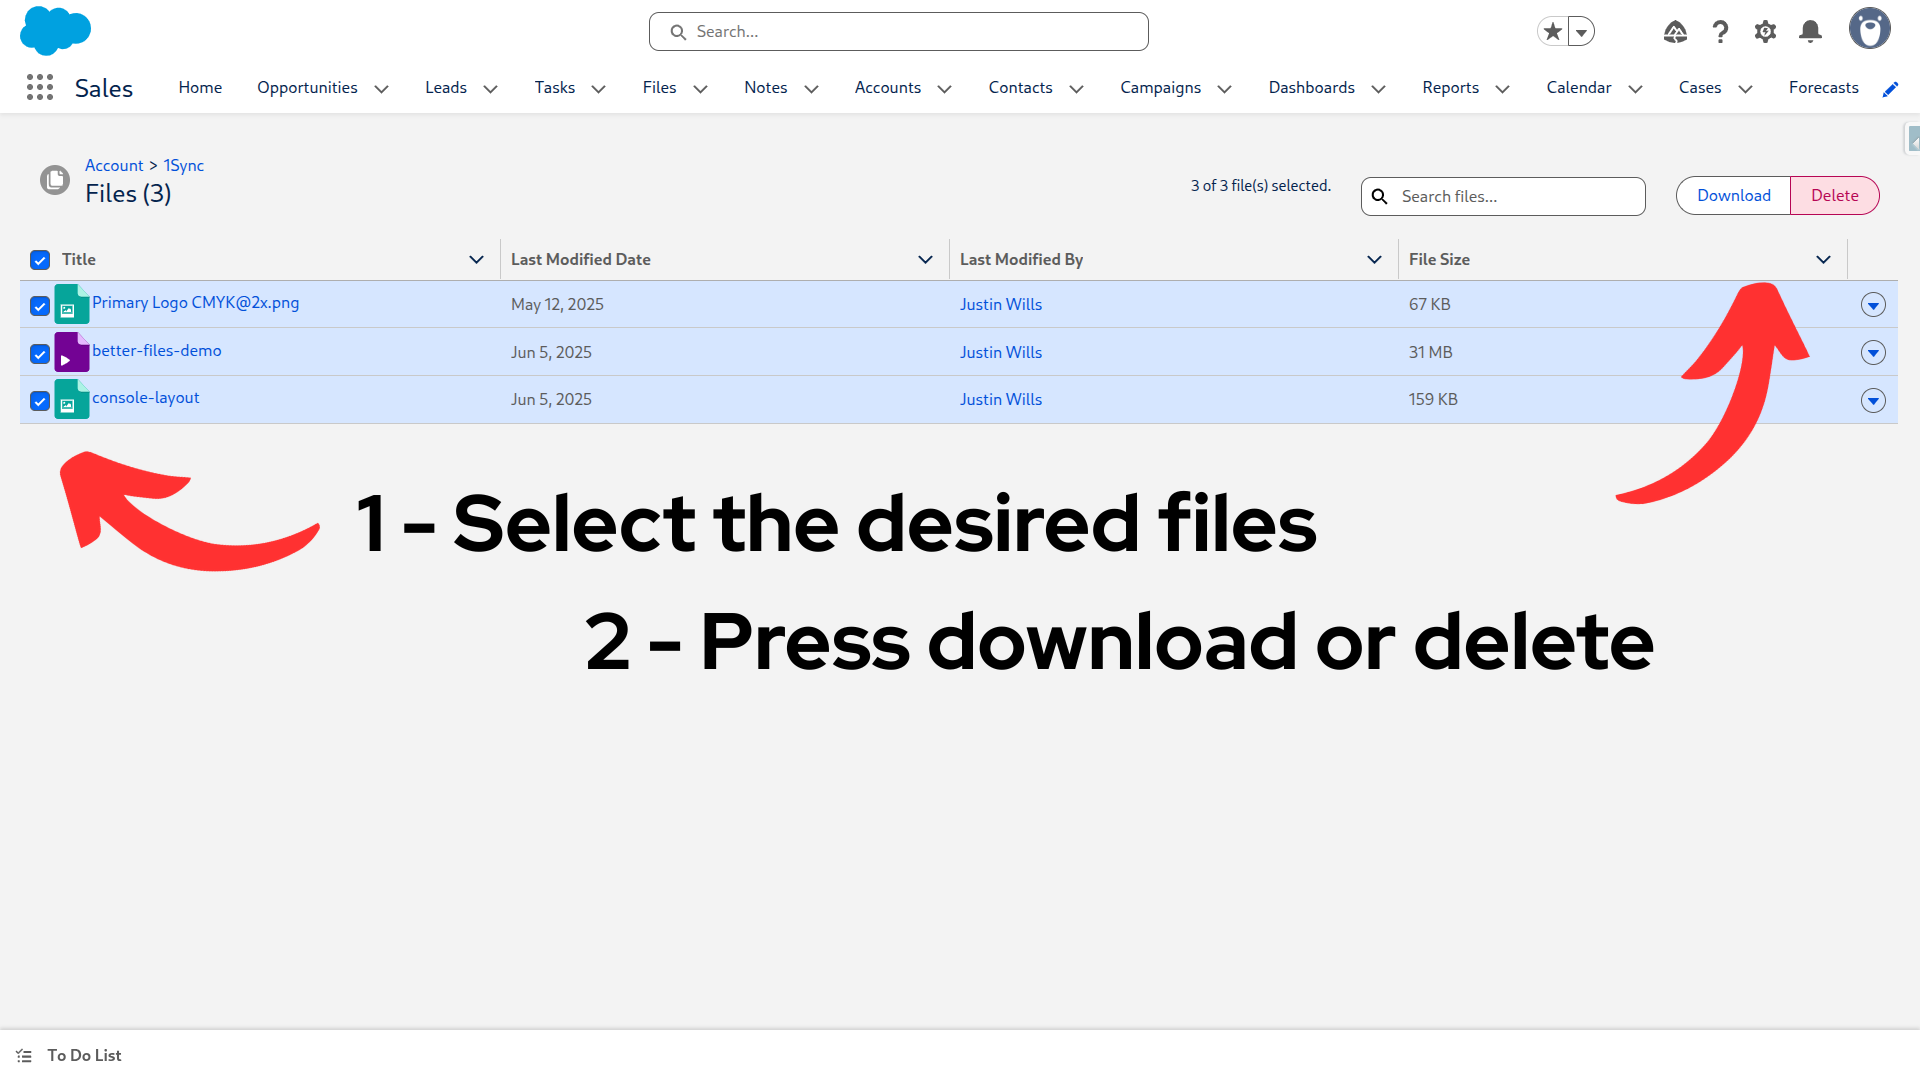This screenshot has height=1080, width=1920.
Task: Expand the favorites list dropdown arrow
Action: point(1581,31)
